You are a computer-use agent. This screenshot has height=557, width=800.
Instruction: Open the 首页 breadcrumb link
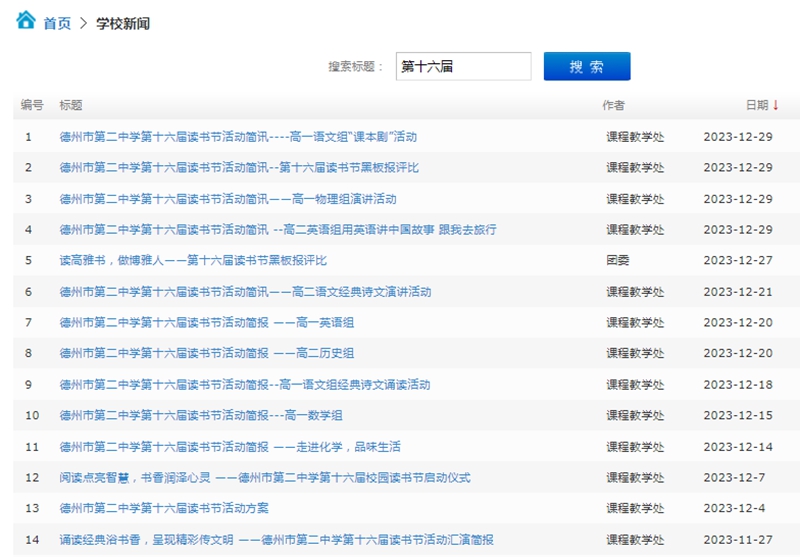click(x=57, y=23)
